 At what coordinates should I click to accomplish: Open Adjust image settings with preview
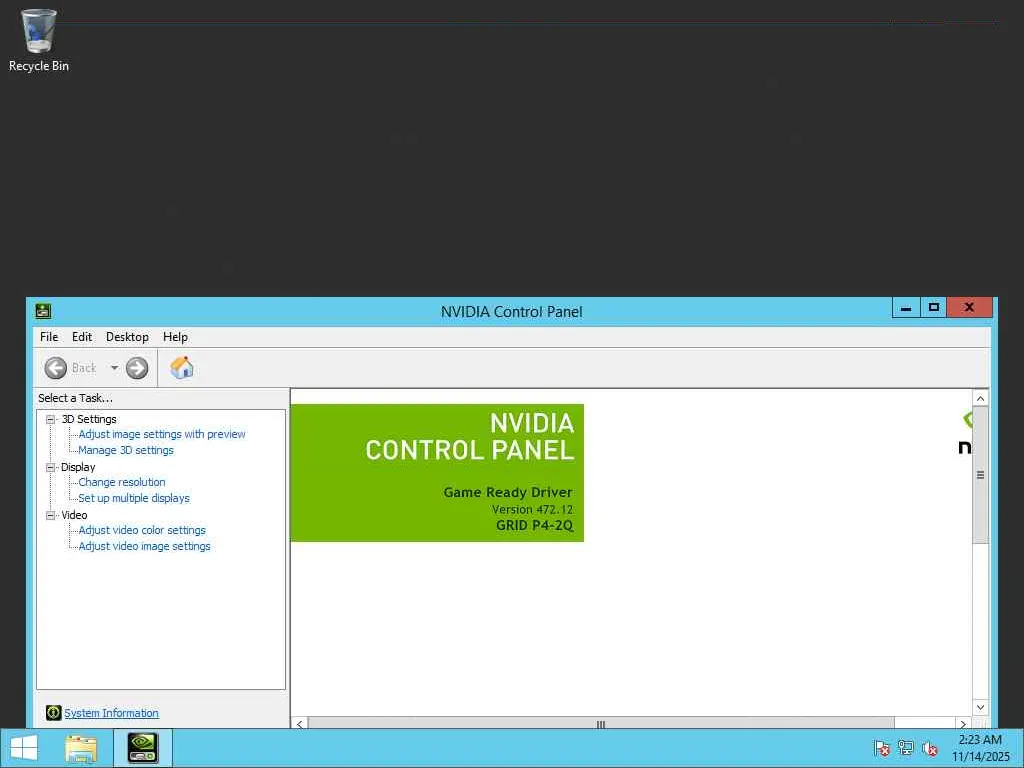162,434
